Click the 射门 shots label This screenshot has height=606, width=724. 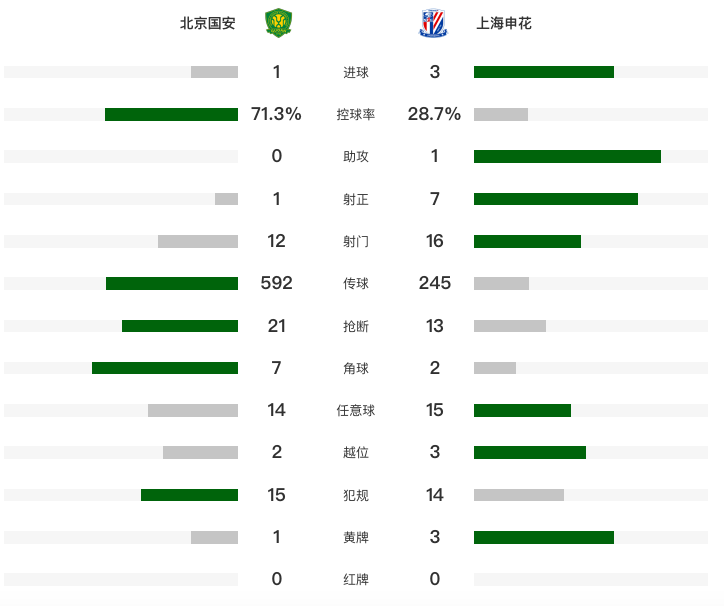(x=356, y=241)
